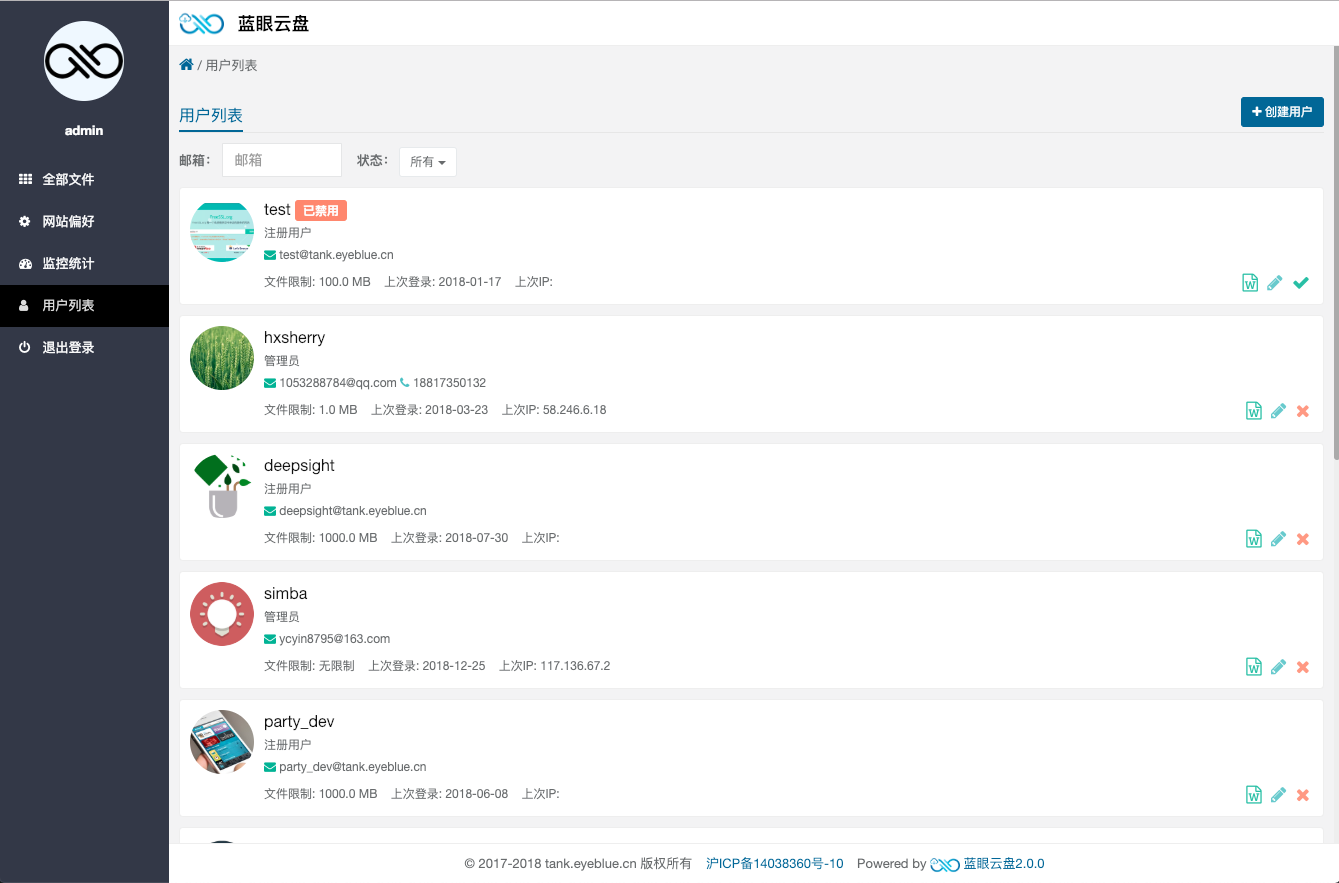This screenshot has width=1339, height=883.
Task: Click the home icon in the breadcrumb
Action: pyautogui.click(x=186, y=65)
